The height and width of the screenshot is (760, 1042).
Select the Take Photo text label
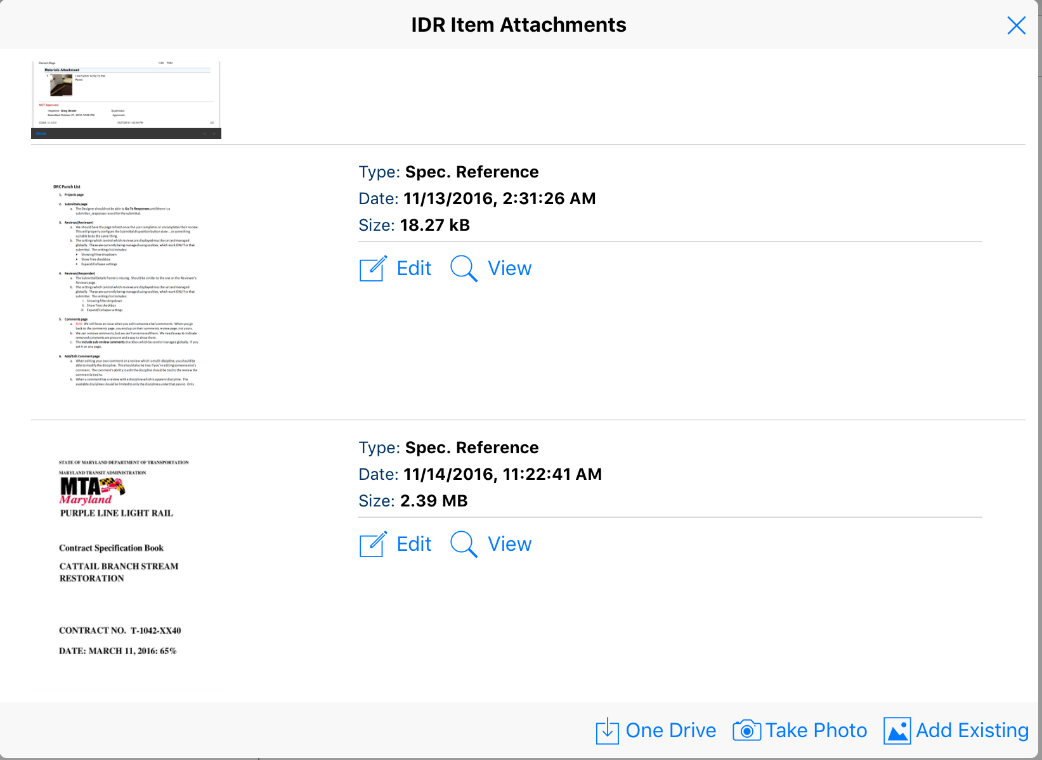click(x=816, y=731)
